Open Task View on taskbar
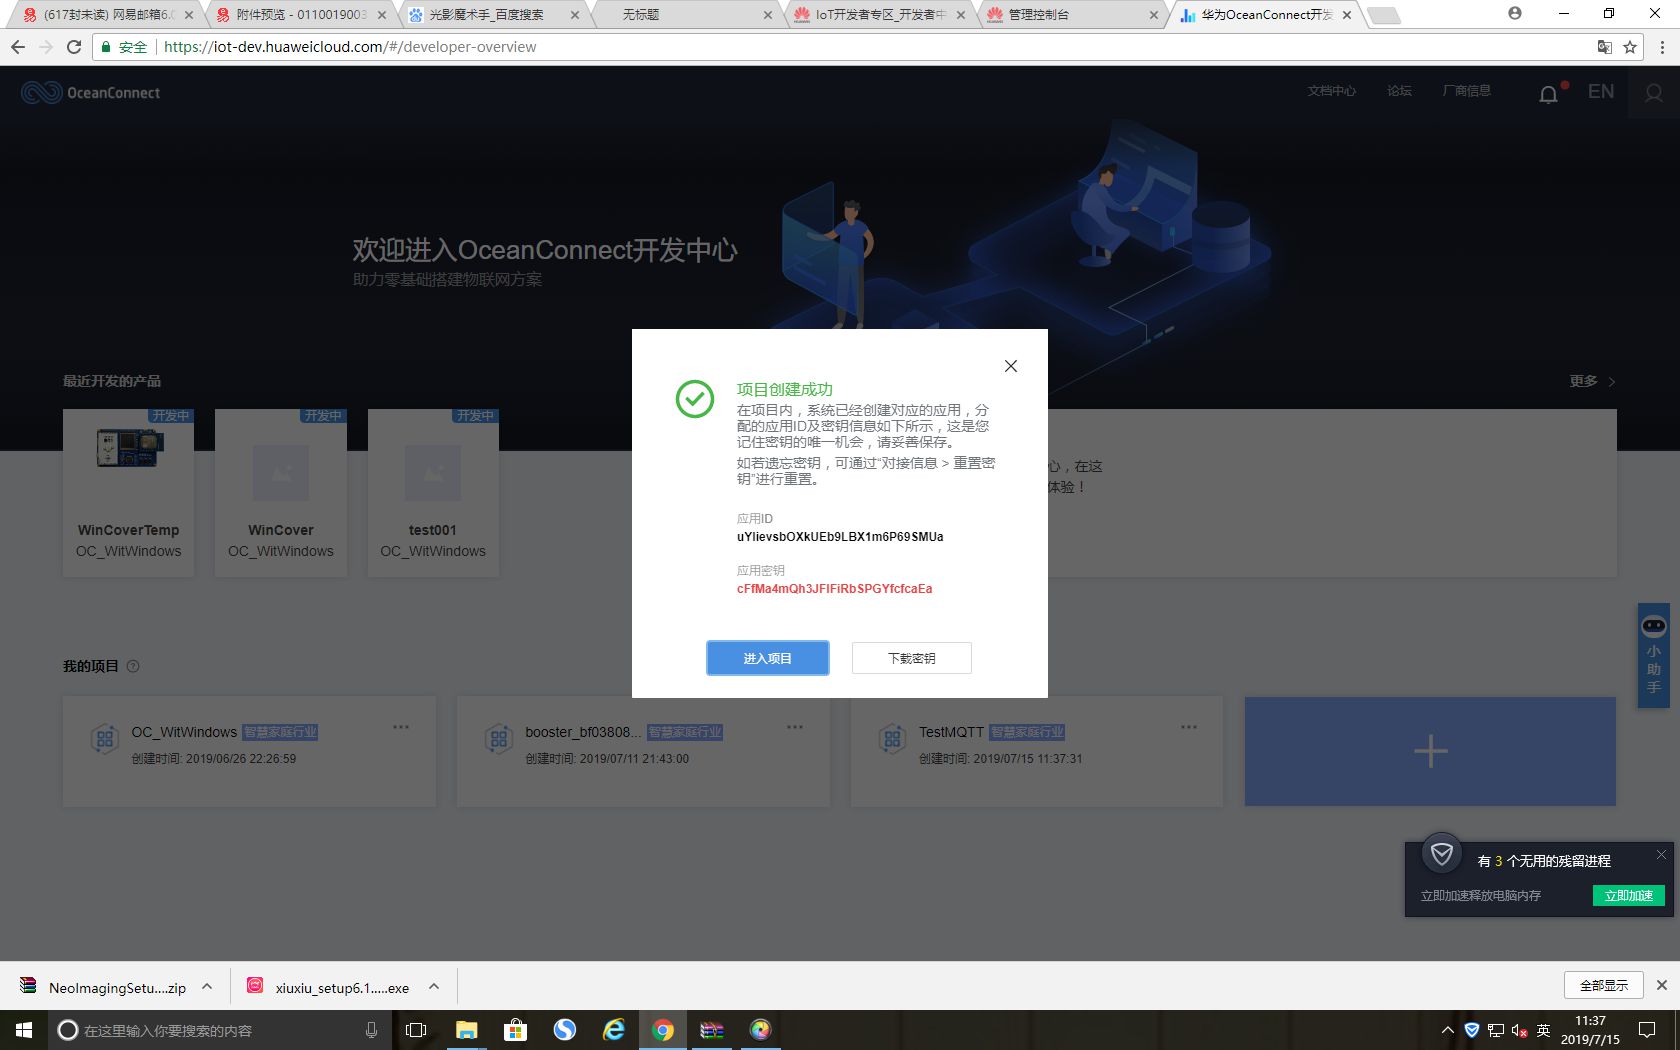The width and height of the screenshot is (1680, 1050). pyautogui.click(x=416, y=1030)
